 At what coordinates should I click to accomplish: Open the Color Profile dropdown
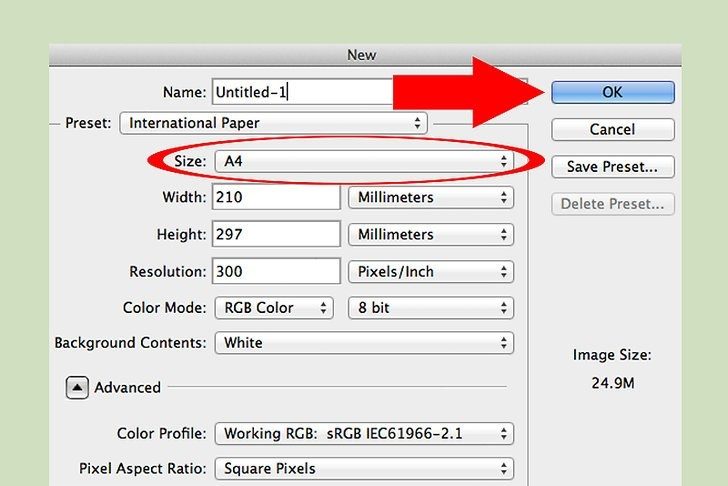363,433
